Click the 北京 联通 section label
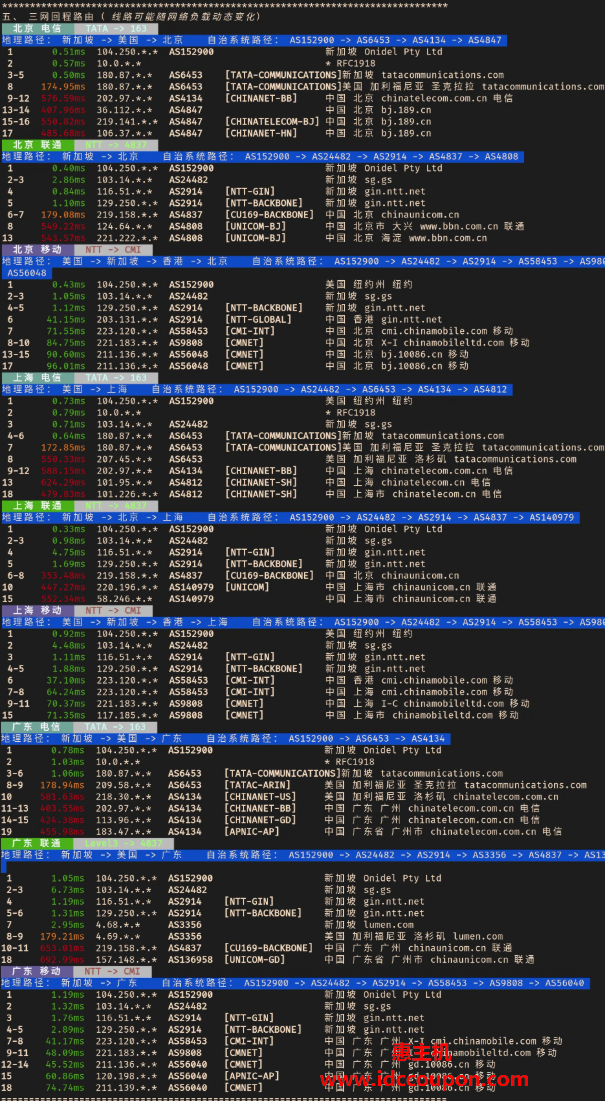The width and height of the screenshot is (605, 1101). [36, 144]
